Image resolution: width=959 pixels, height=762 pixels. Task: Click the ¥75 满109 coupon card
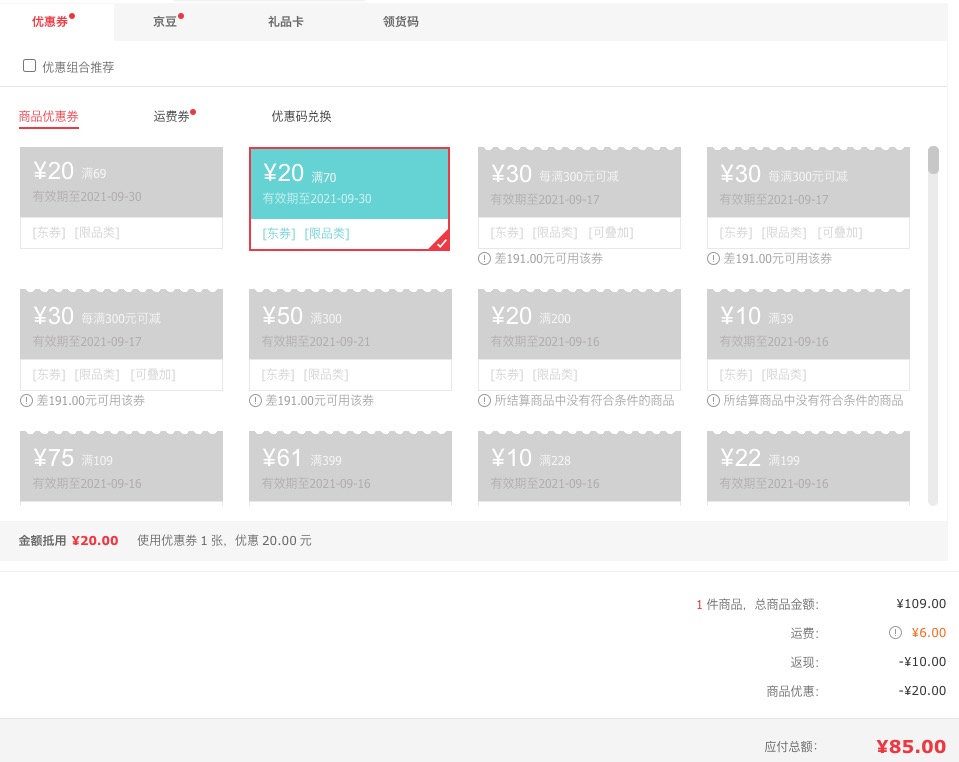click(x=121, y=468)
